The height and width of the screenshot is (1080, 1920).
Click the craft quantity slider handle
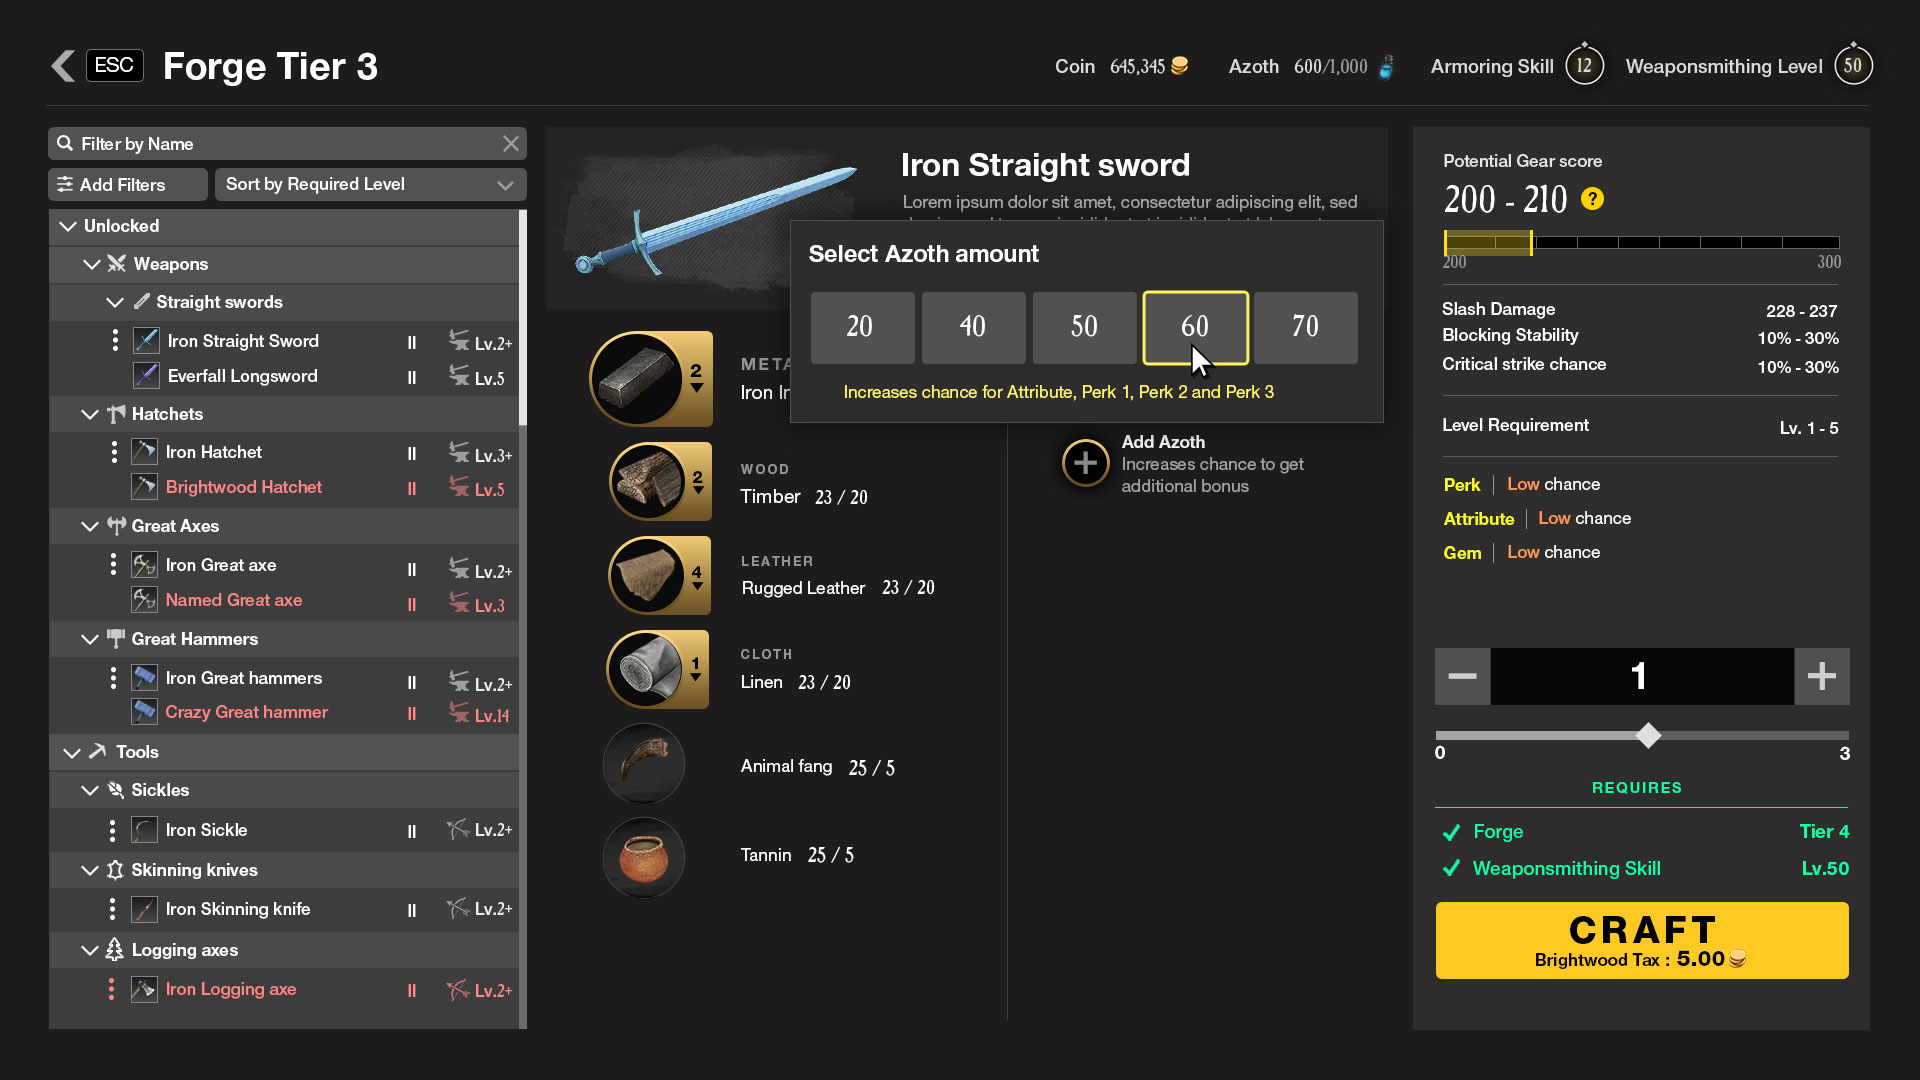[1648, 736]
